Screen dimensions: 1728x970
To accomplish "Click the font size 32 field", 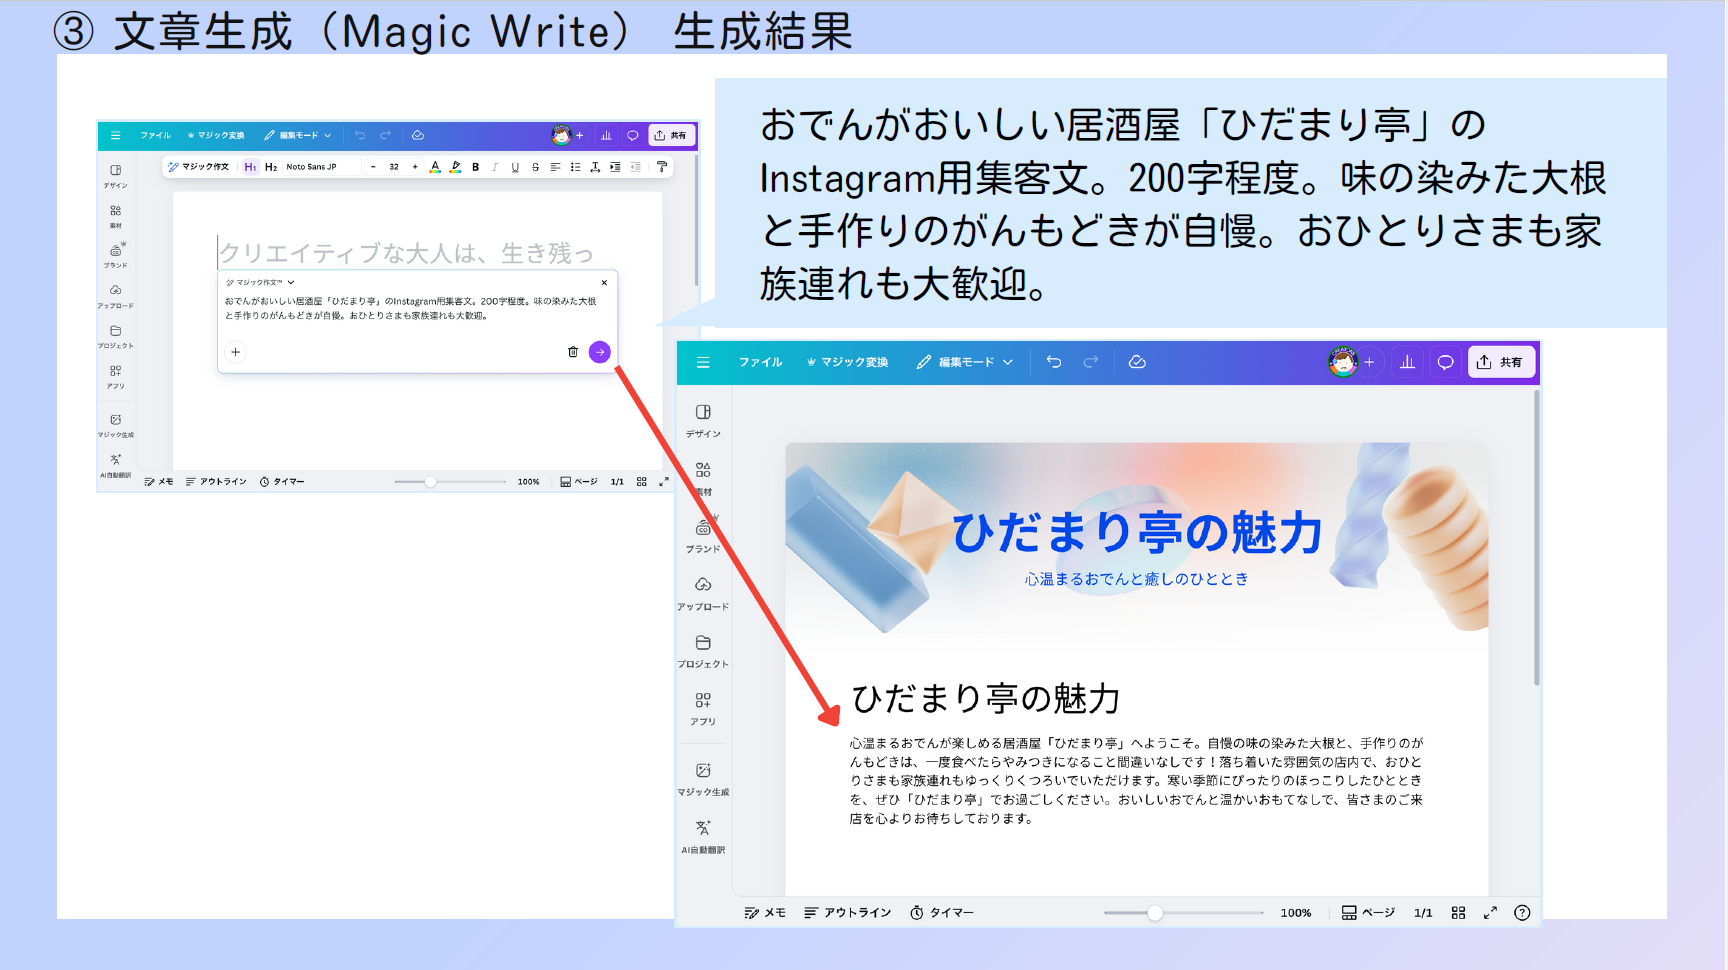I will coord(394,167).
